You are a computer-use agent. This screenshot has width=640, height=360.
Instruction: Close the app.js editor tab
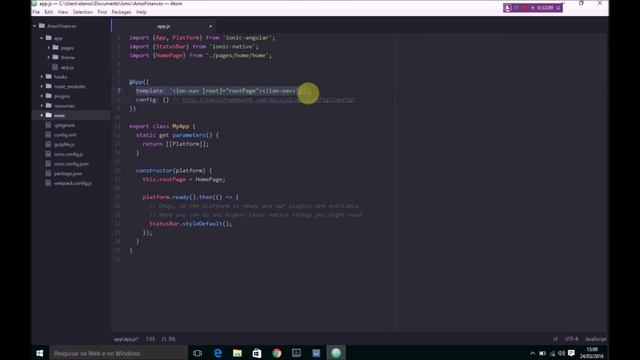click(211, 27)
